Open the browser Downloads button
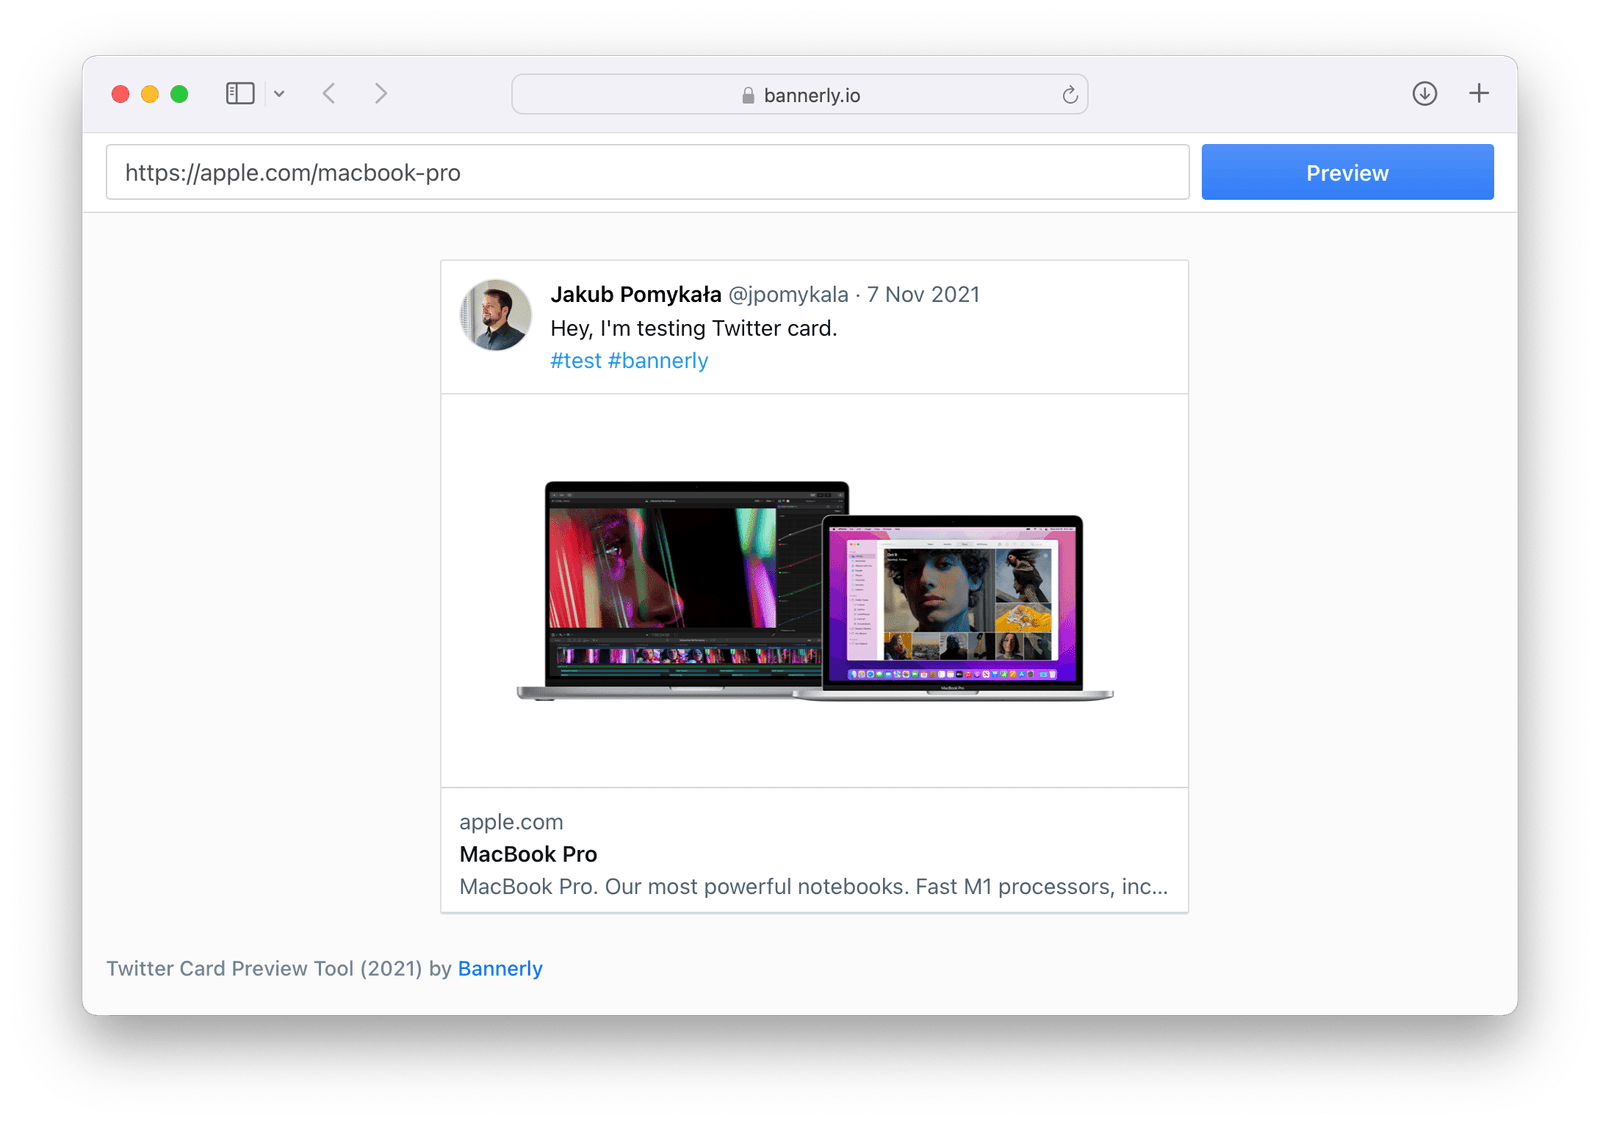This screenshot has width=1600, height=1124. pyautogui.click(x=1424, y=93)
